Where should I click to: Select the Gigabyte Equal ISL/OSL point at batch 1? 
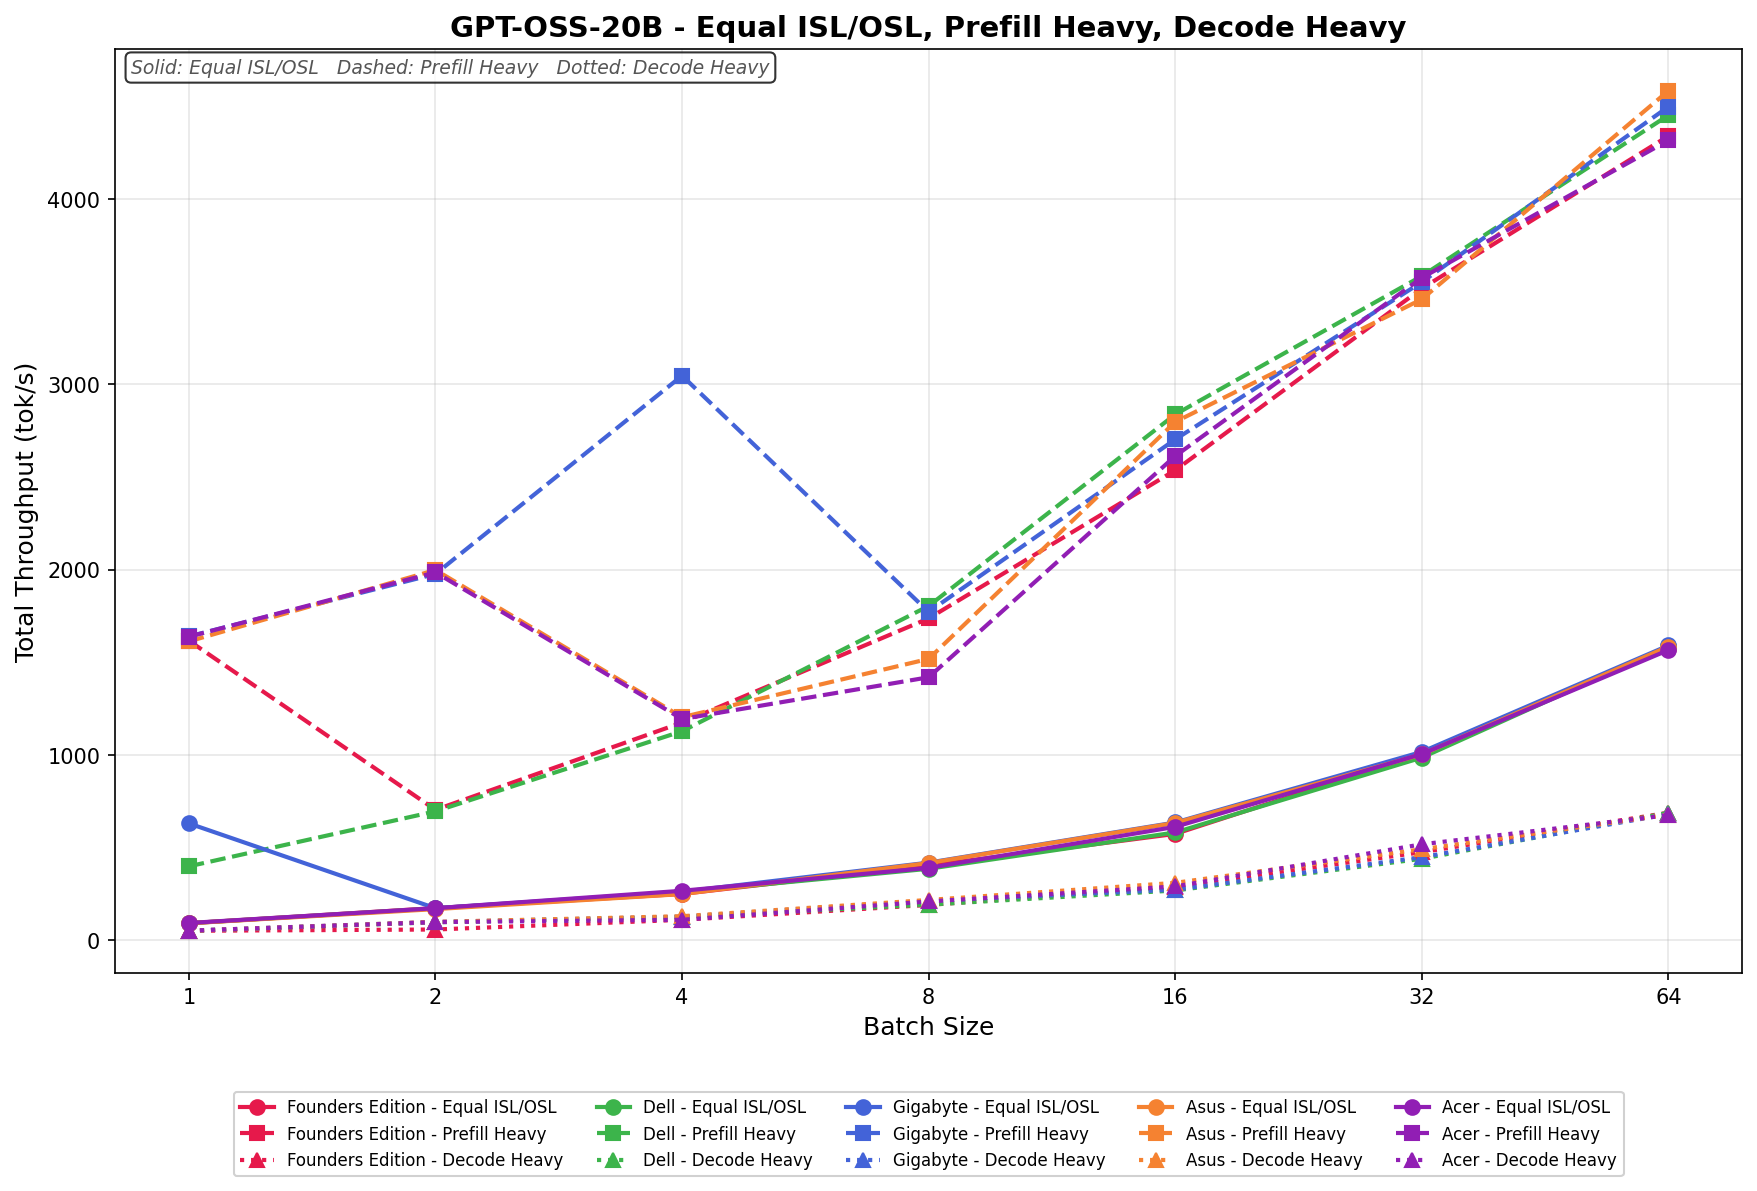[x=189, y=823]
